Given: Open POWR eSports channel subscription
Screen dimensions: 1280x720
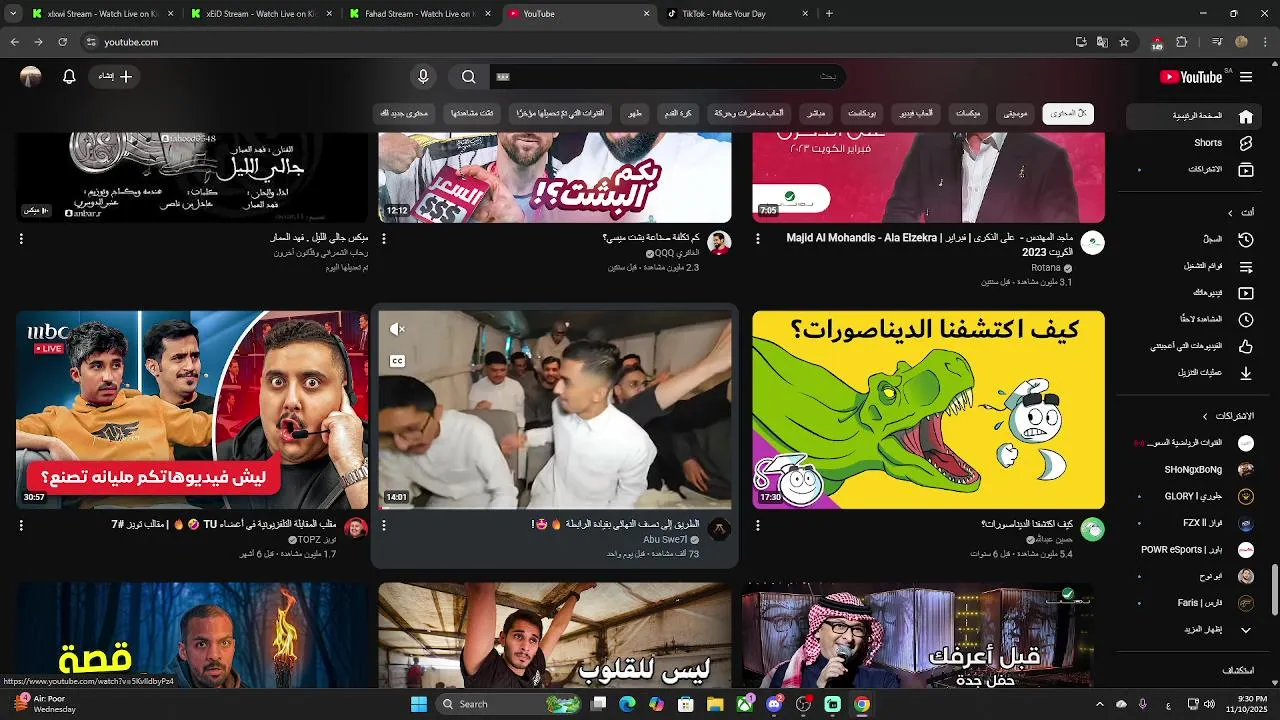Looking at the screenshot, I should 1193,550.
